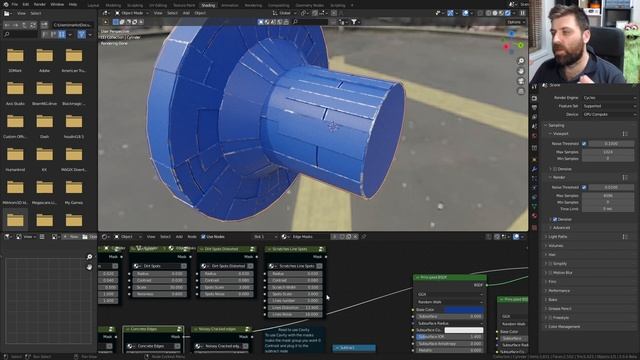Collapse the Principled BSDF node

point(418,278)
